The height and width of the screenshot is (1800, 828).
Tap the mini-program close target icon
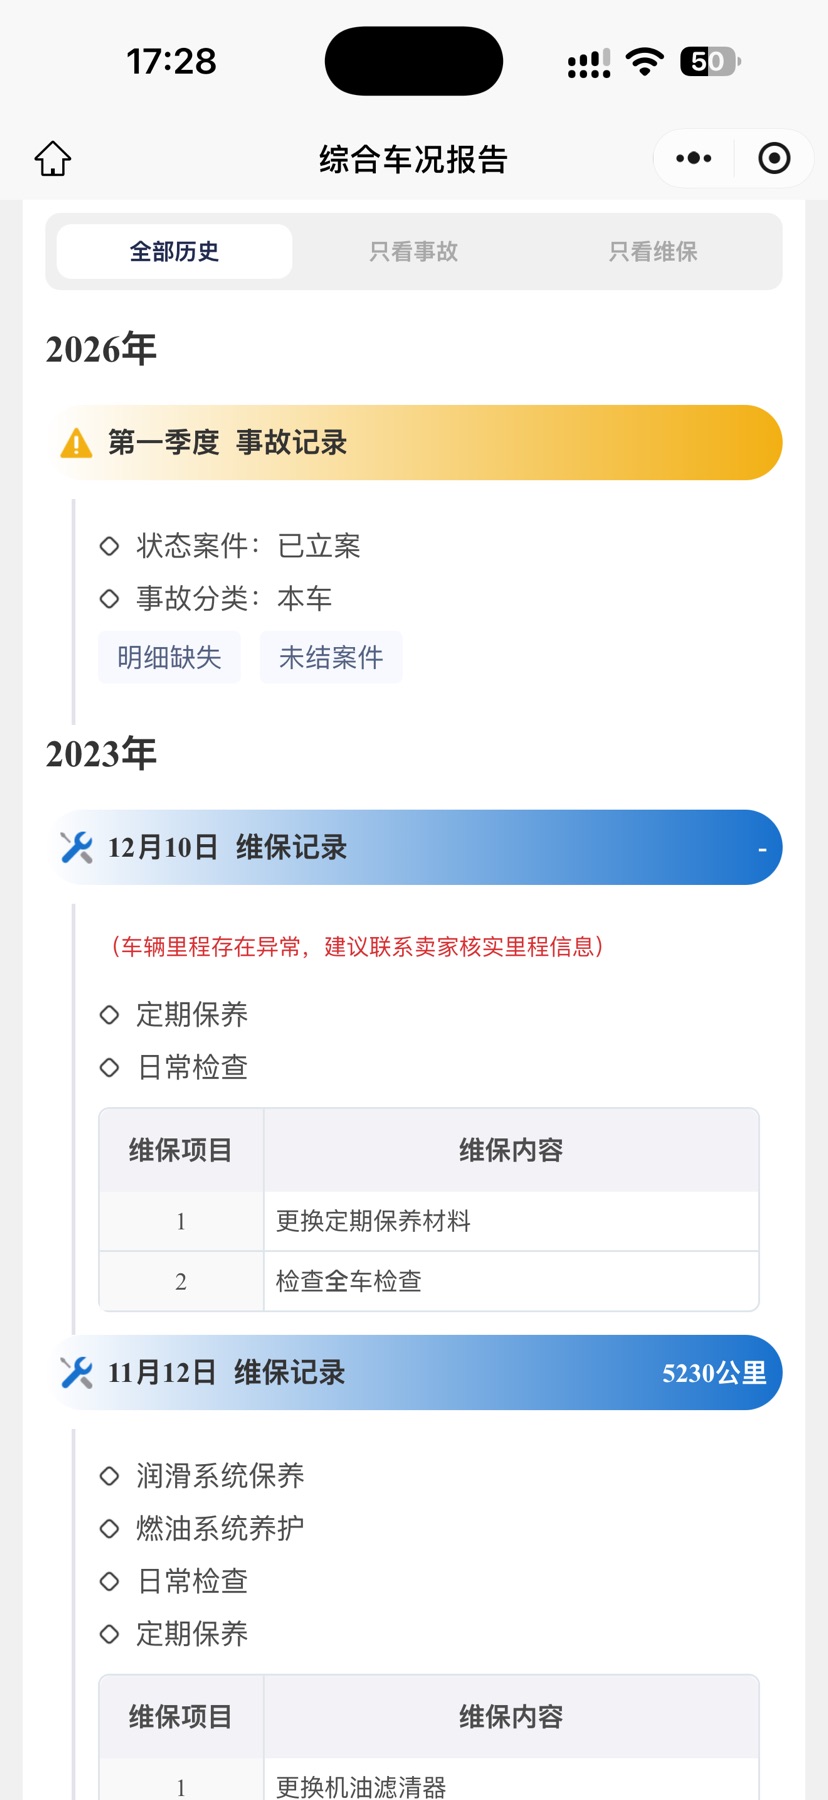(774, 158)
